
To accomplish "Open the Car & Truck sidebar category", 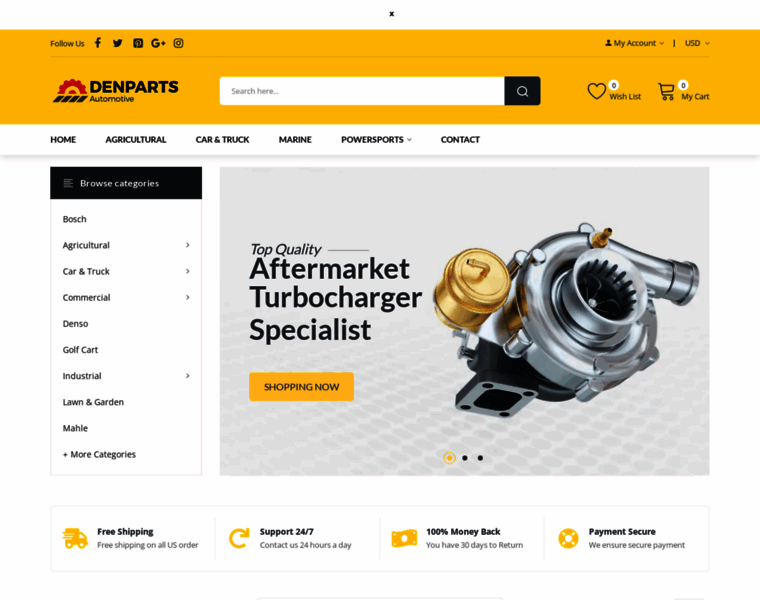I will [86, 271].
